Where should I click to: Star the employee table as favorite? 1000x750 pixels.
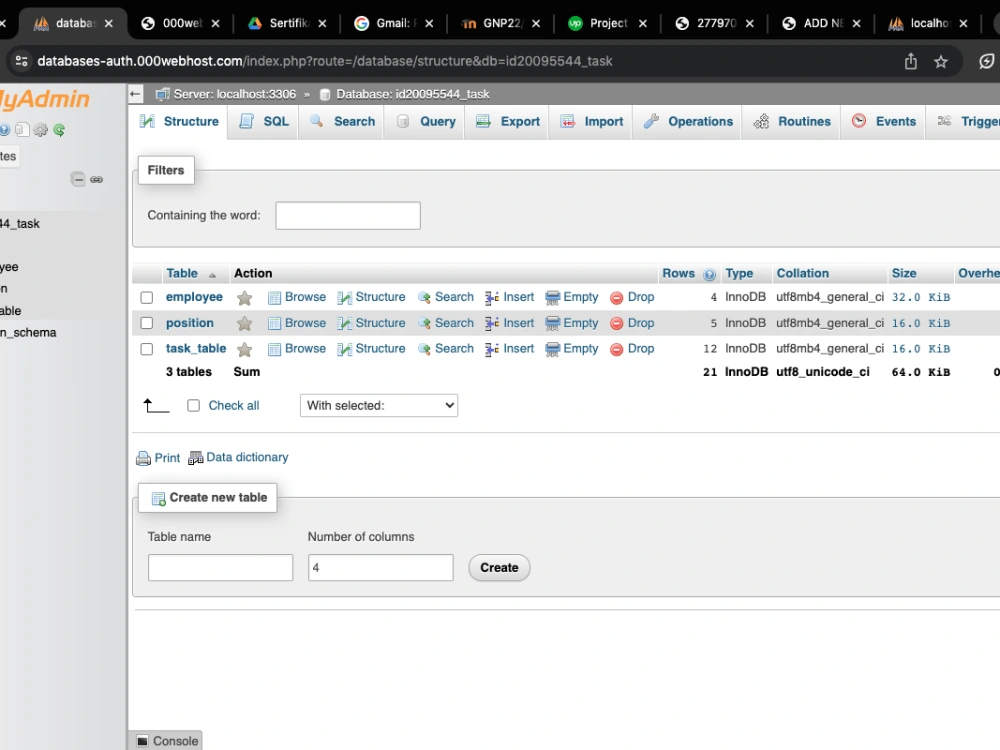point(244,298)
